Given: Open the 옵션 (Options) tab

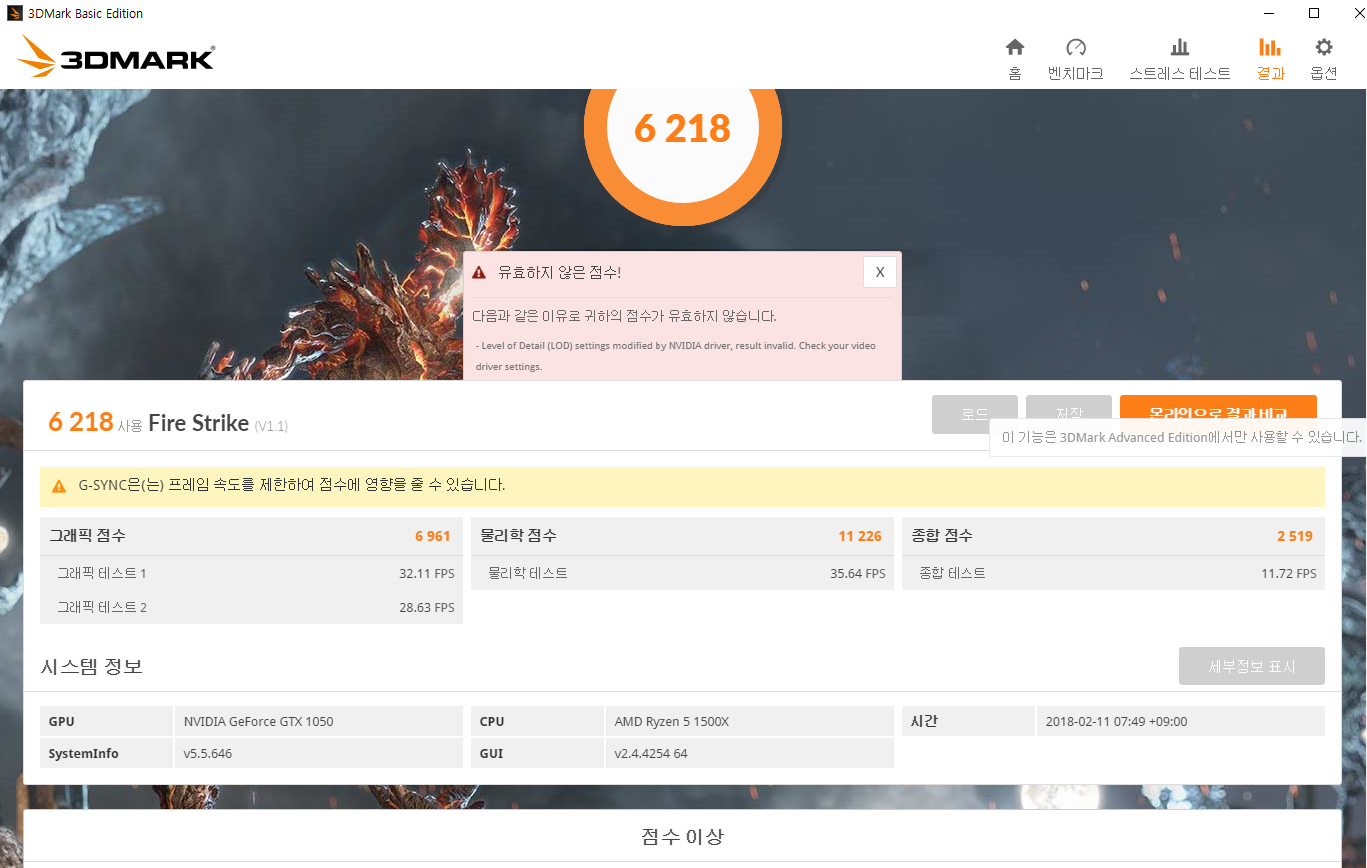Looking at the screenshot, I should click(1324, 59).
